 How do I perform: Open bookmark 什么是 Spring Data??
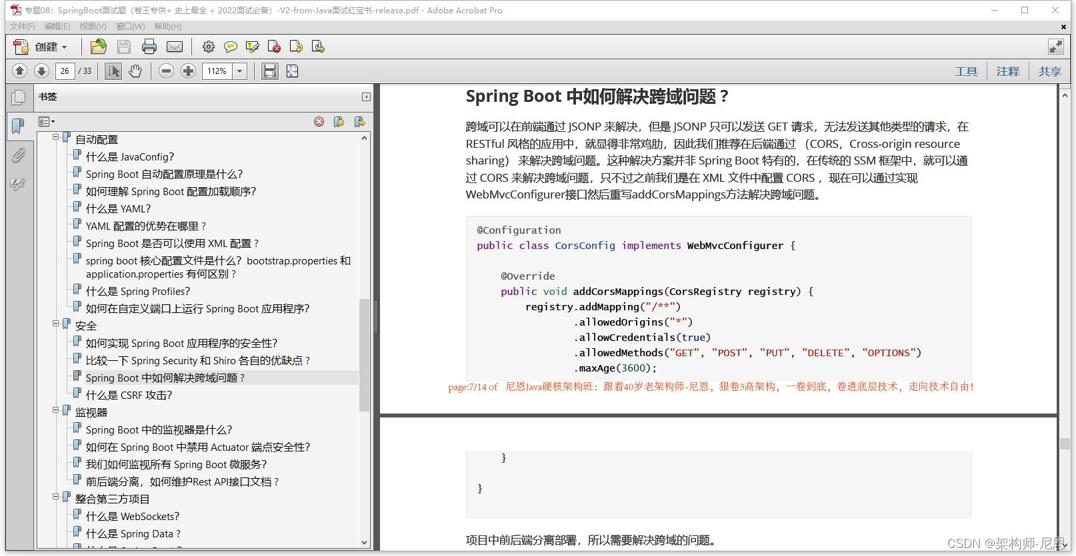(133, 533)
